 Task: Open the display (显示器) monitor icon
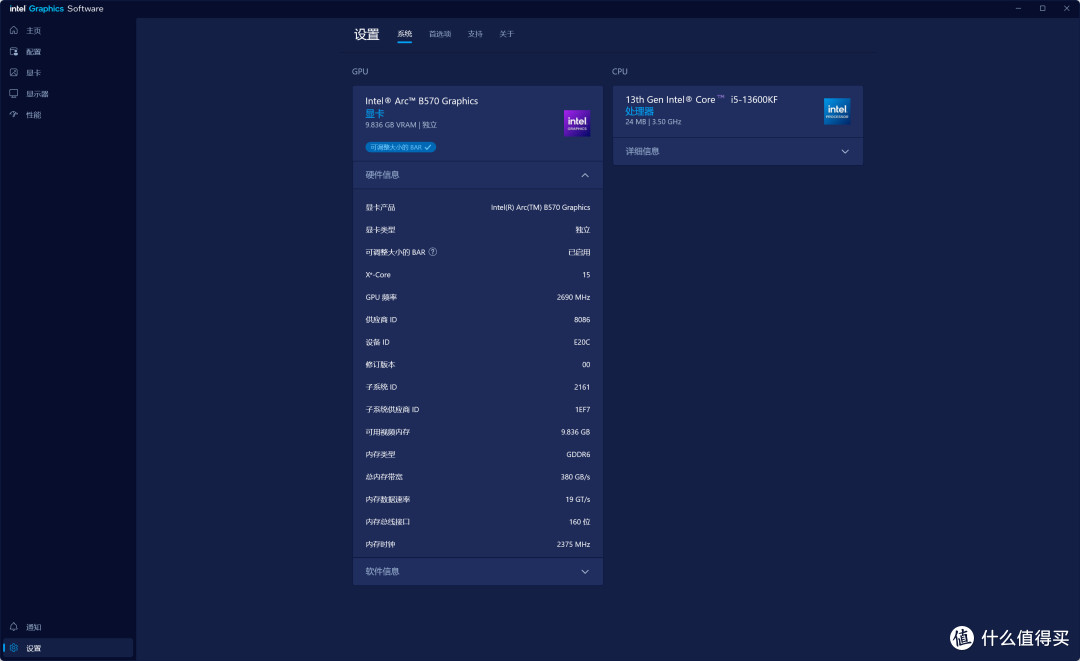14,94
